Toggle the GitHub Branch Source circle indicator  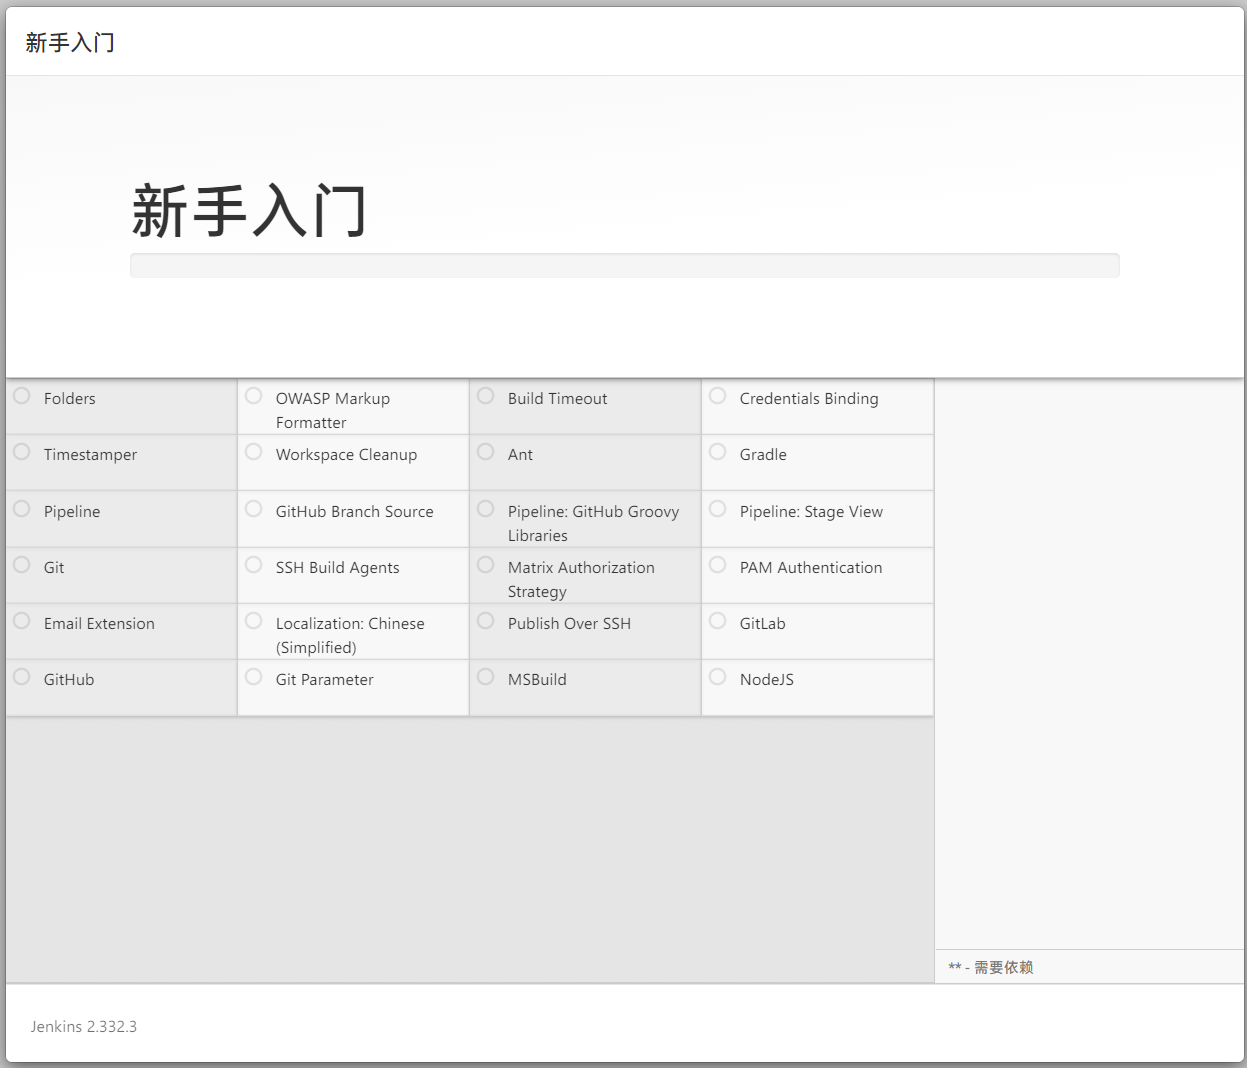click(254, 509)
